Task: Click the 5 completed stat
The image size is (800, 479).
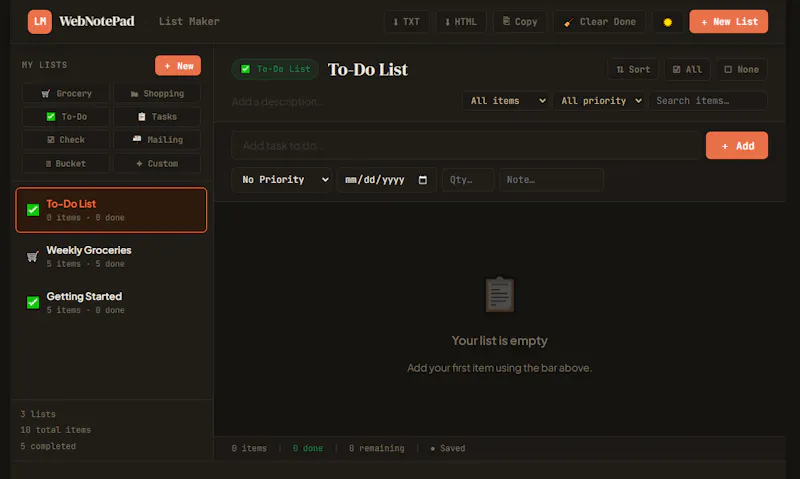Action: click(48, 446)
